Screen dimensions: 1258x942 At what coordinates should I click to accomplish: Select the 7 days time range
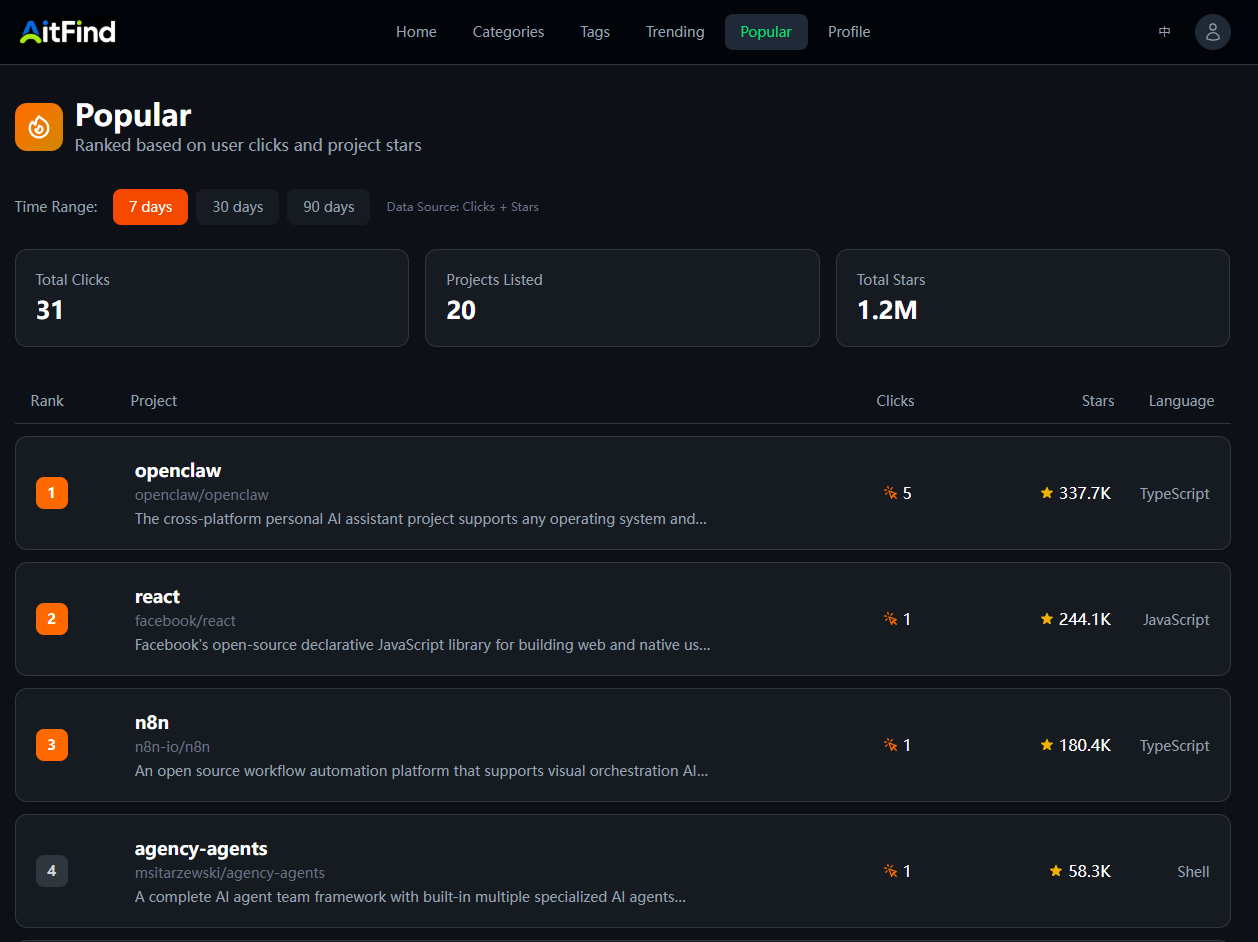point(150,207)
